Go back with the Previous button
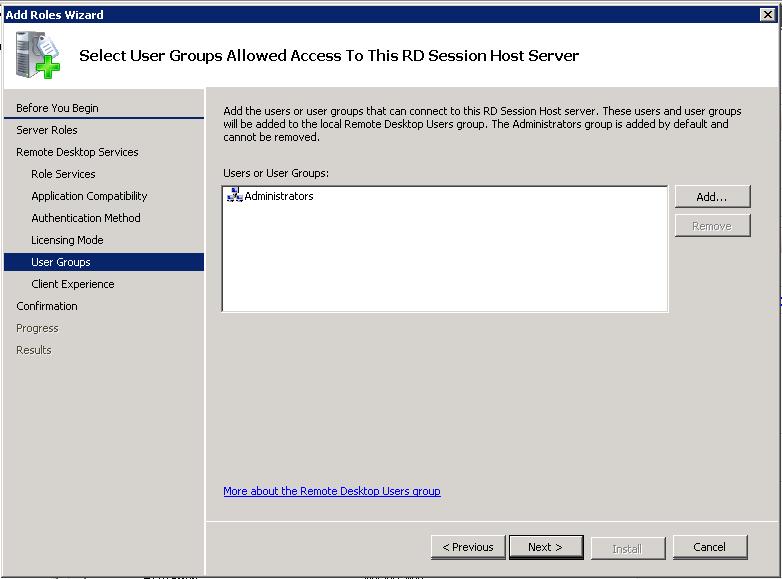782x579 pixels. 468,547
